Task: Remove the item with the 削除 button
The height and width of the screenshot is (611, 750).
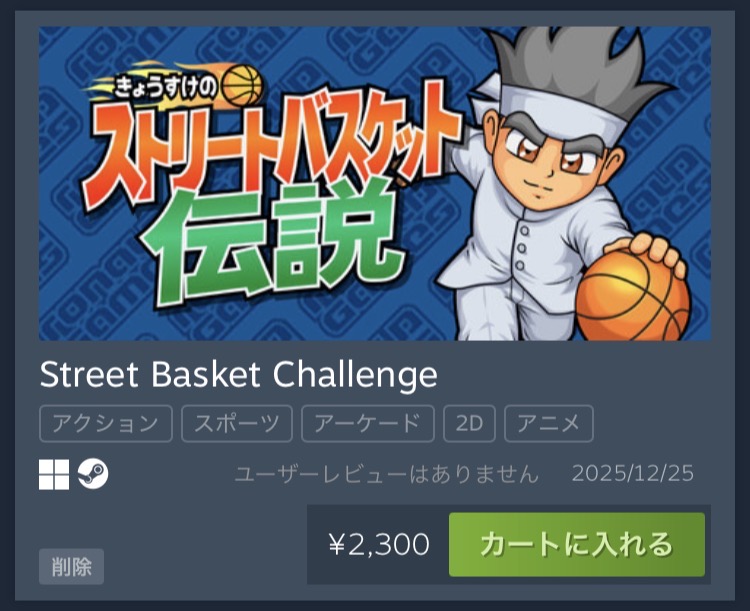Action: click(x=71, y=567)
